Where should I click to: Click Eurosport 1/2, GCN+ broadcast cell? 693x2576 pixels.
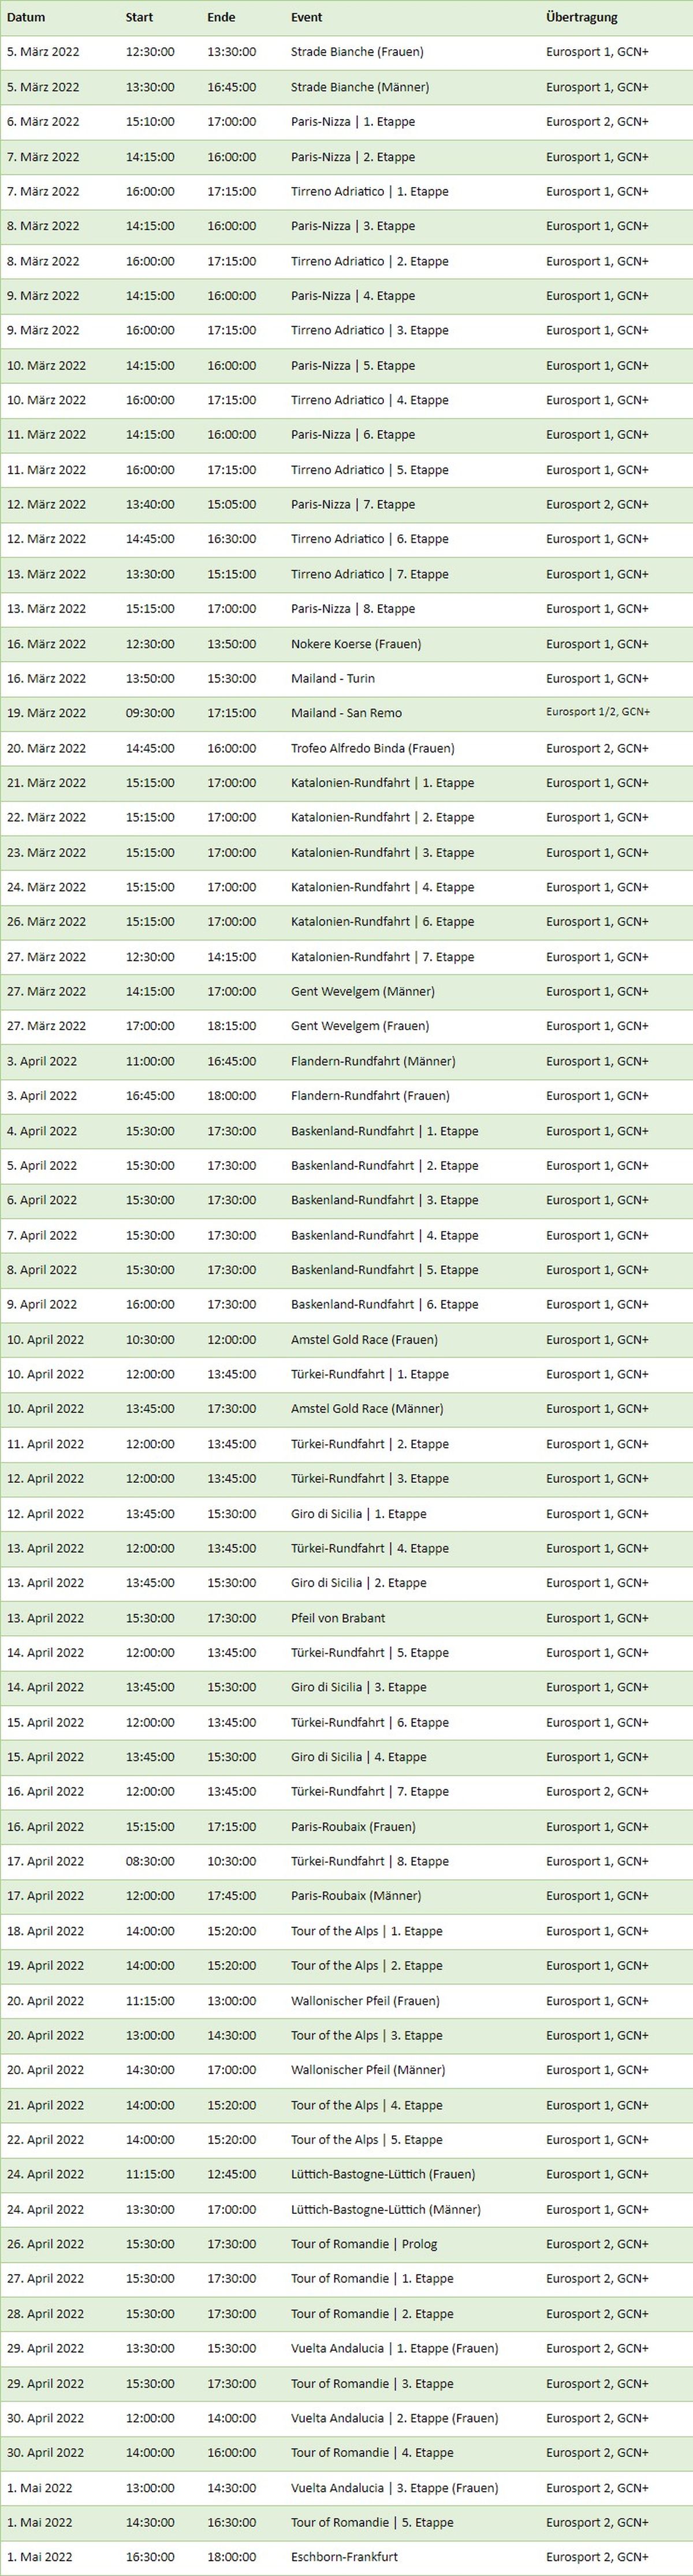click(598, 713)
